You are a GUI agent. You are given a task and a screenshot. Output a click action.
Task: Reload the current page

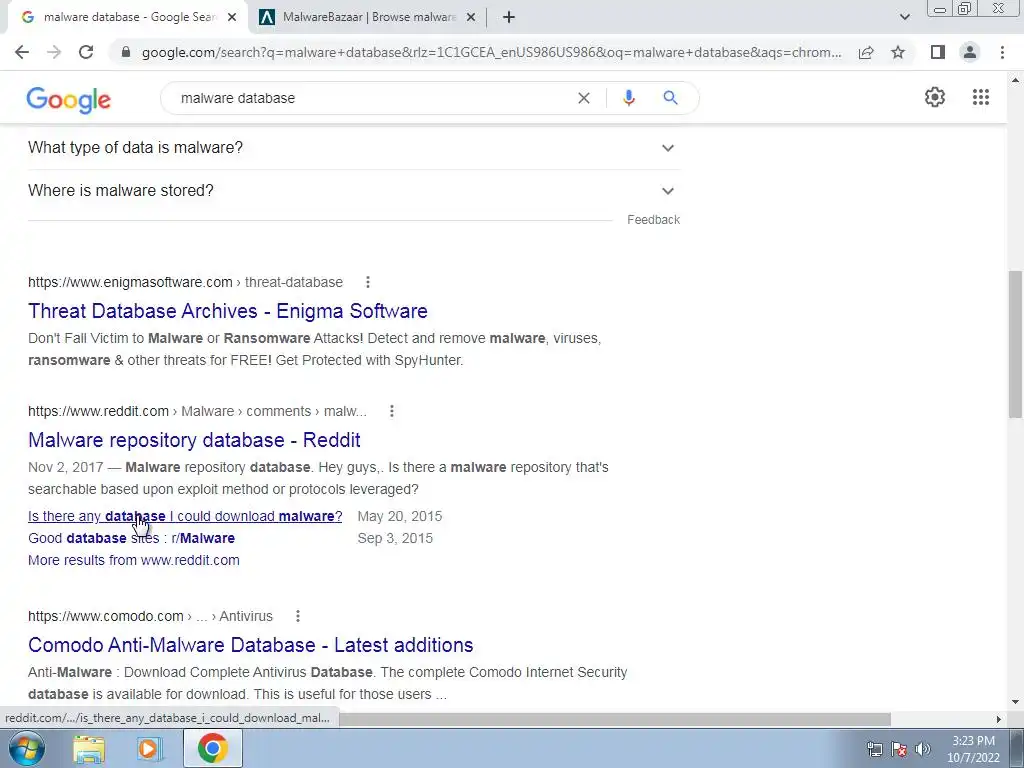[86, 52]
